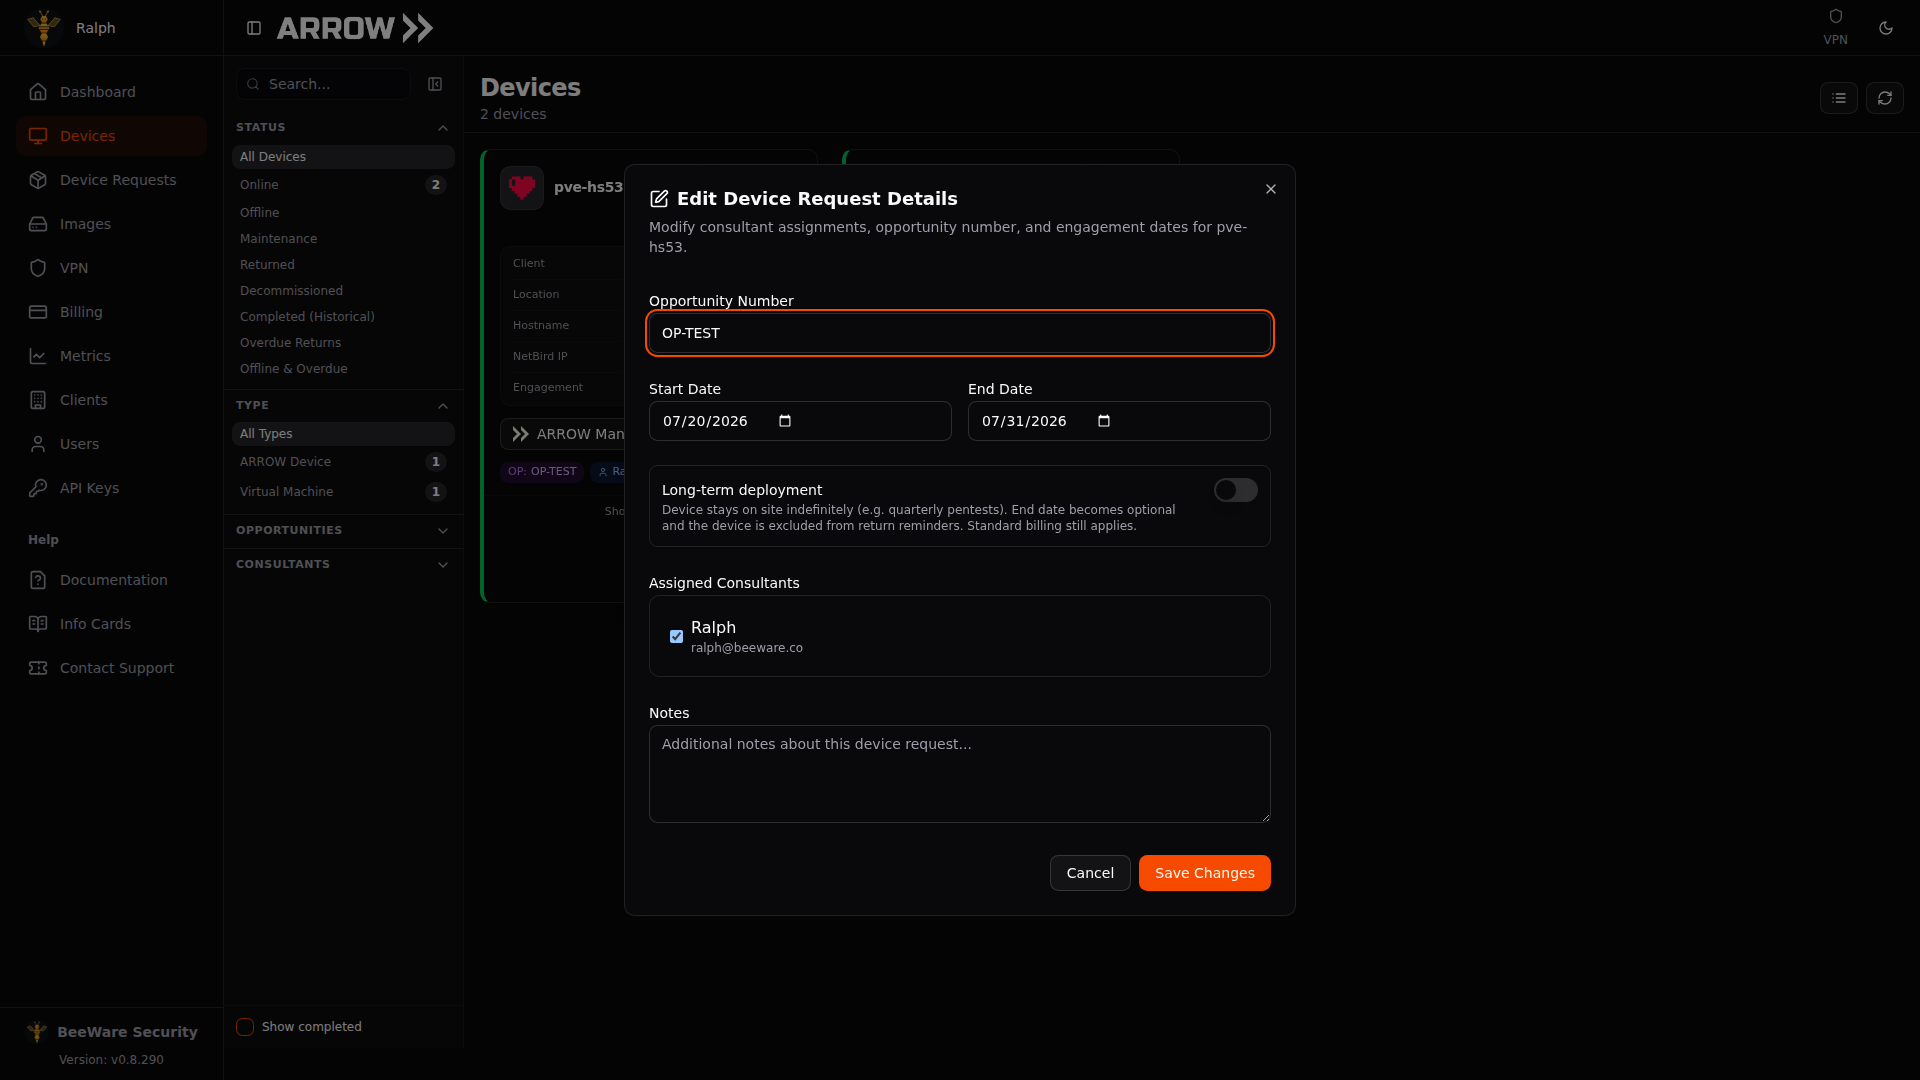The image size is (1920, 1080).
Task: Collapse filter panel icon beside search
Action: (435, 84)
